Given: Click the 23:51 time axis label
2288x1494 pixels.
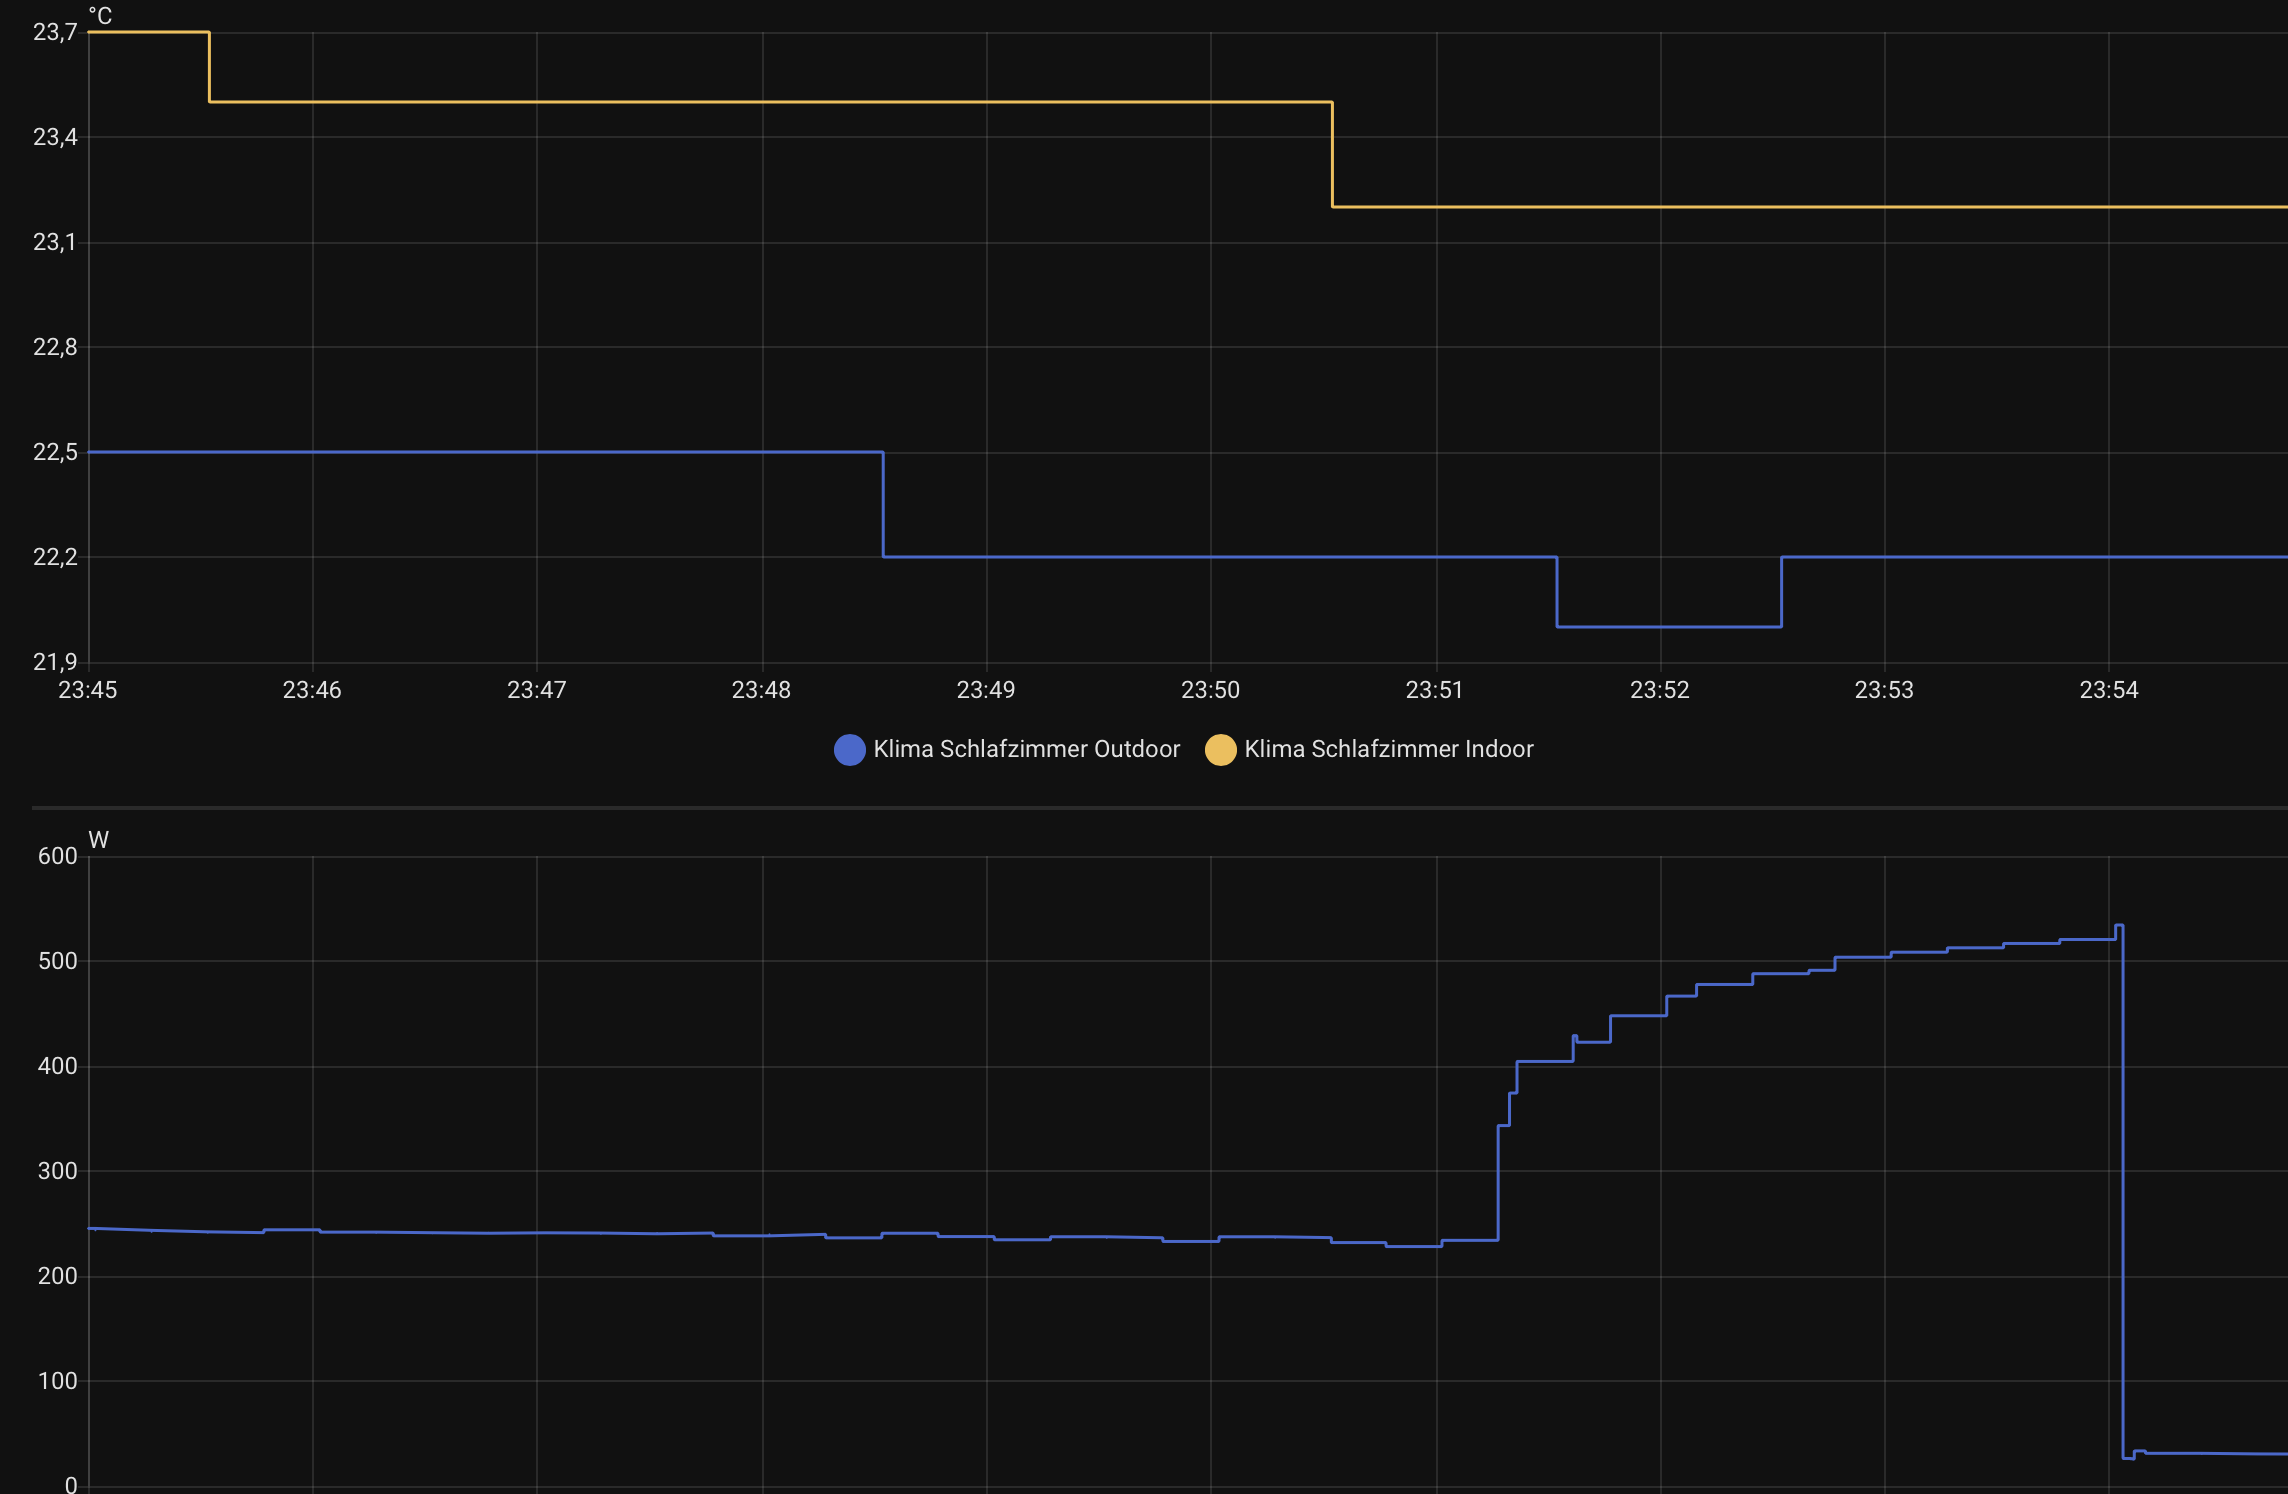Looking at the screenshot, I should [x=1435, y=690].
